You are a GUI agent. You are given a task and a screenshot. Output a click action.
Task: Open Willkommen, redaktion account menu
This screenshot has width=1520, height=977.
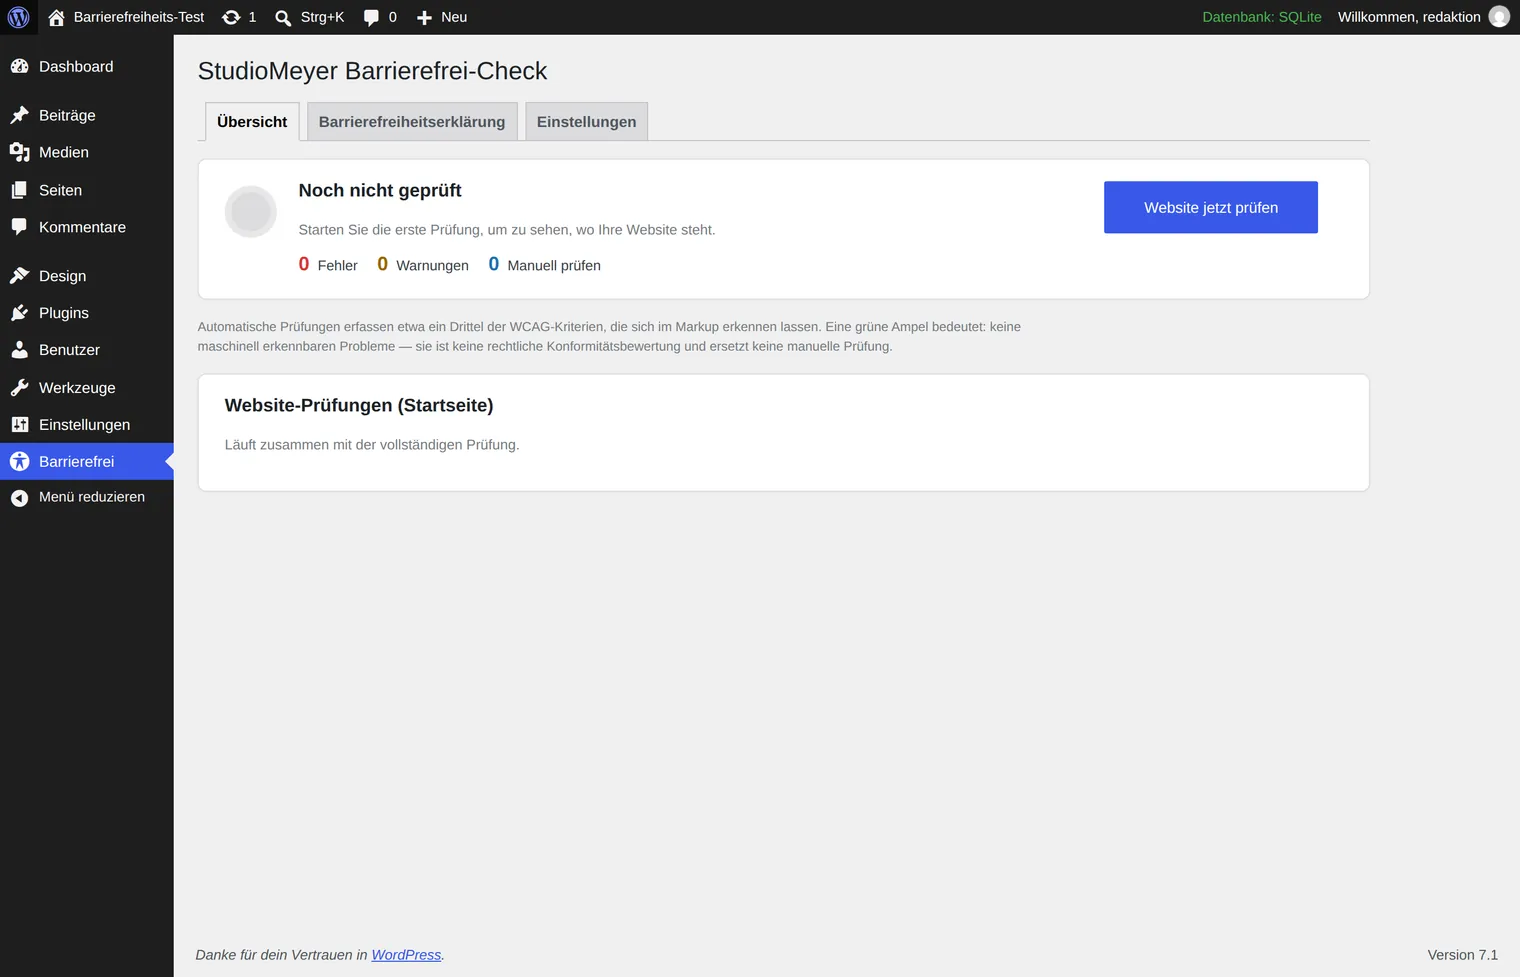tap(1423, 17)
